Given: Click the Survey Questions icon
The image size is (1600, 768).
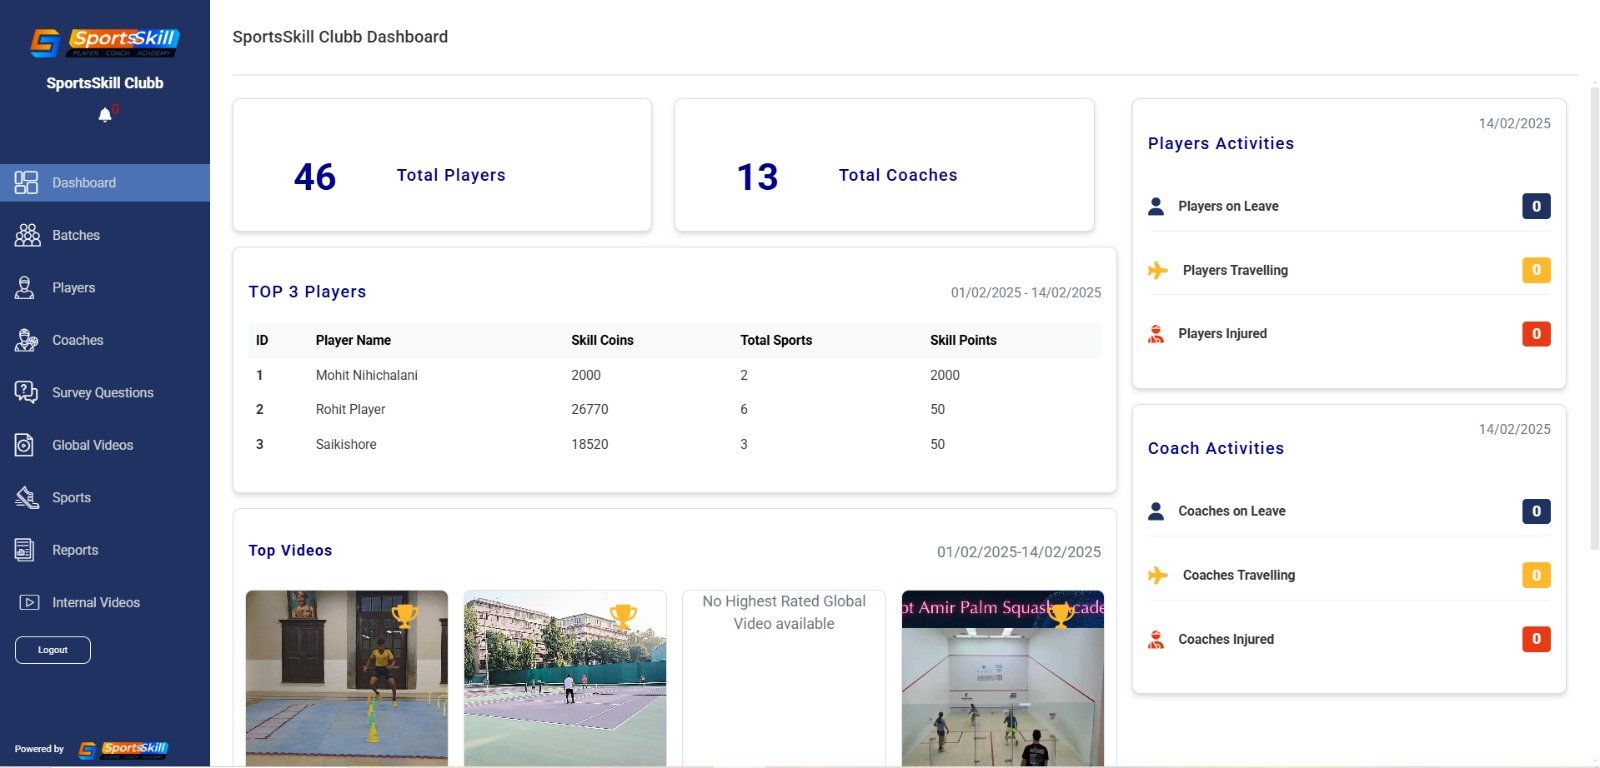Looking at the screenshot, I should tap(26, 392).
